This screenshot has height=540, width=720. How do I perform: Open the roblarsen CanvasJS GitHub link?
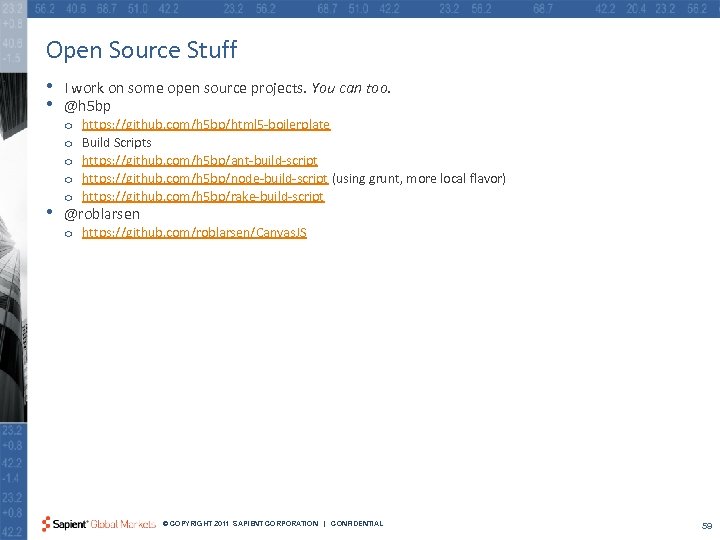click(x=194, y=232)
